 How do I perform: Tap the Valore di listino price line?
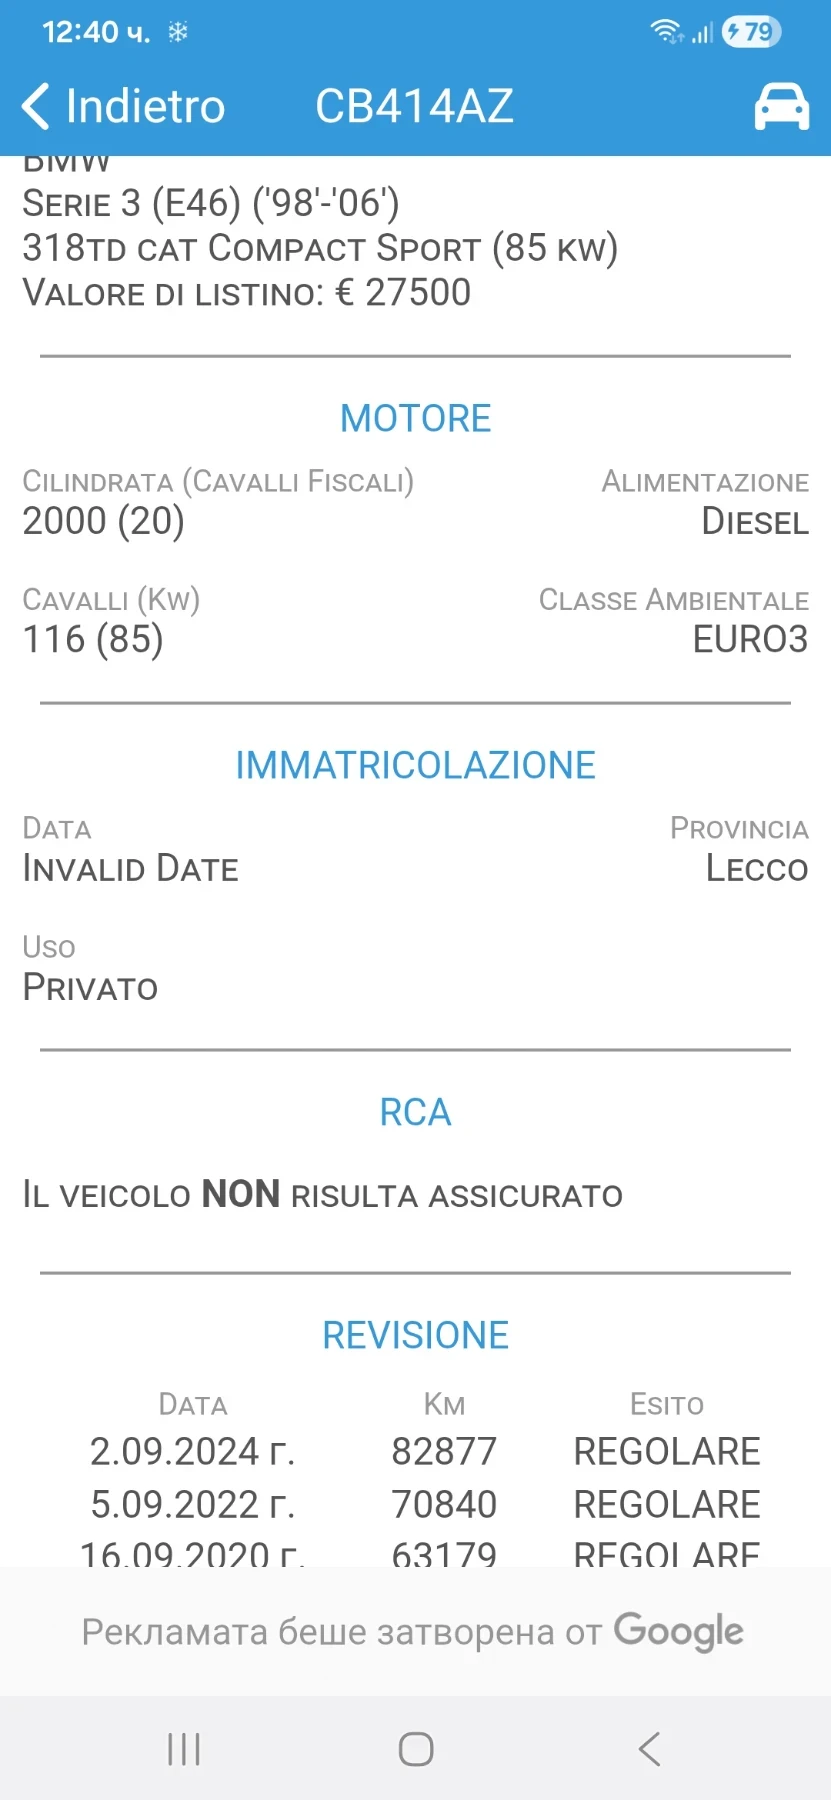pyautogui.click(x=246, y=293)
